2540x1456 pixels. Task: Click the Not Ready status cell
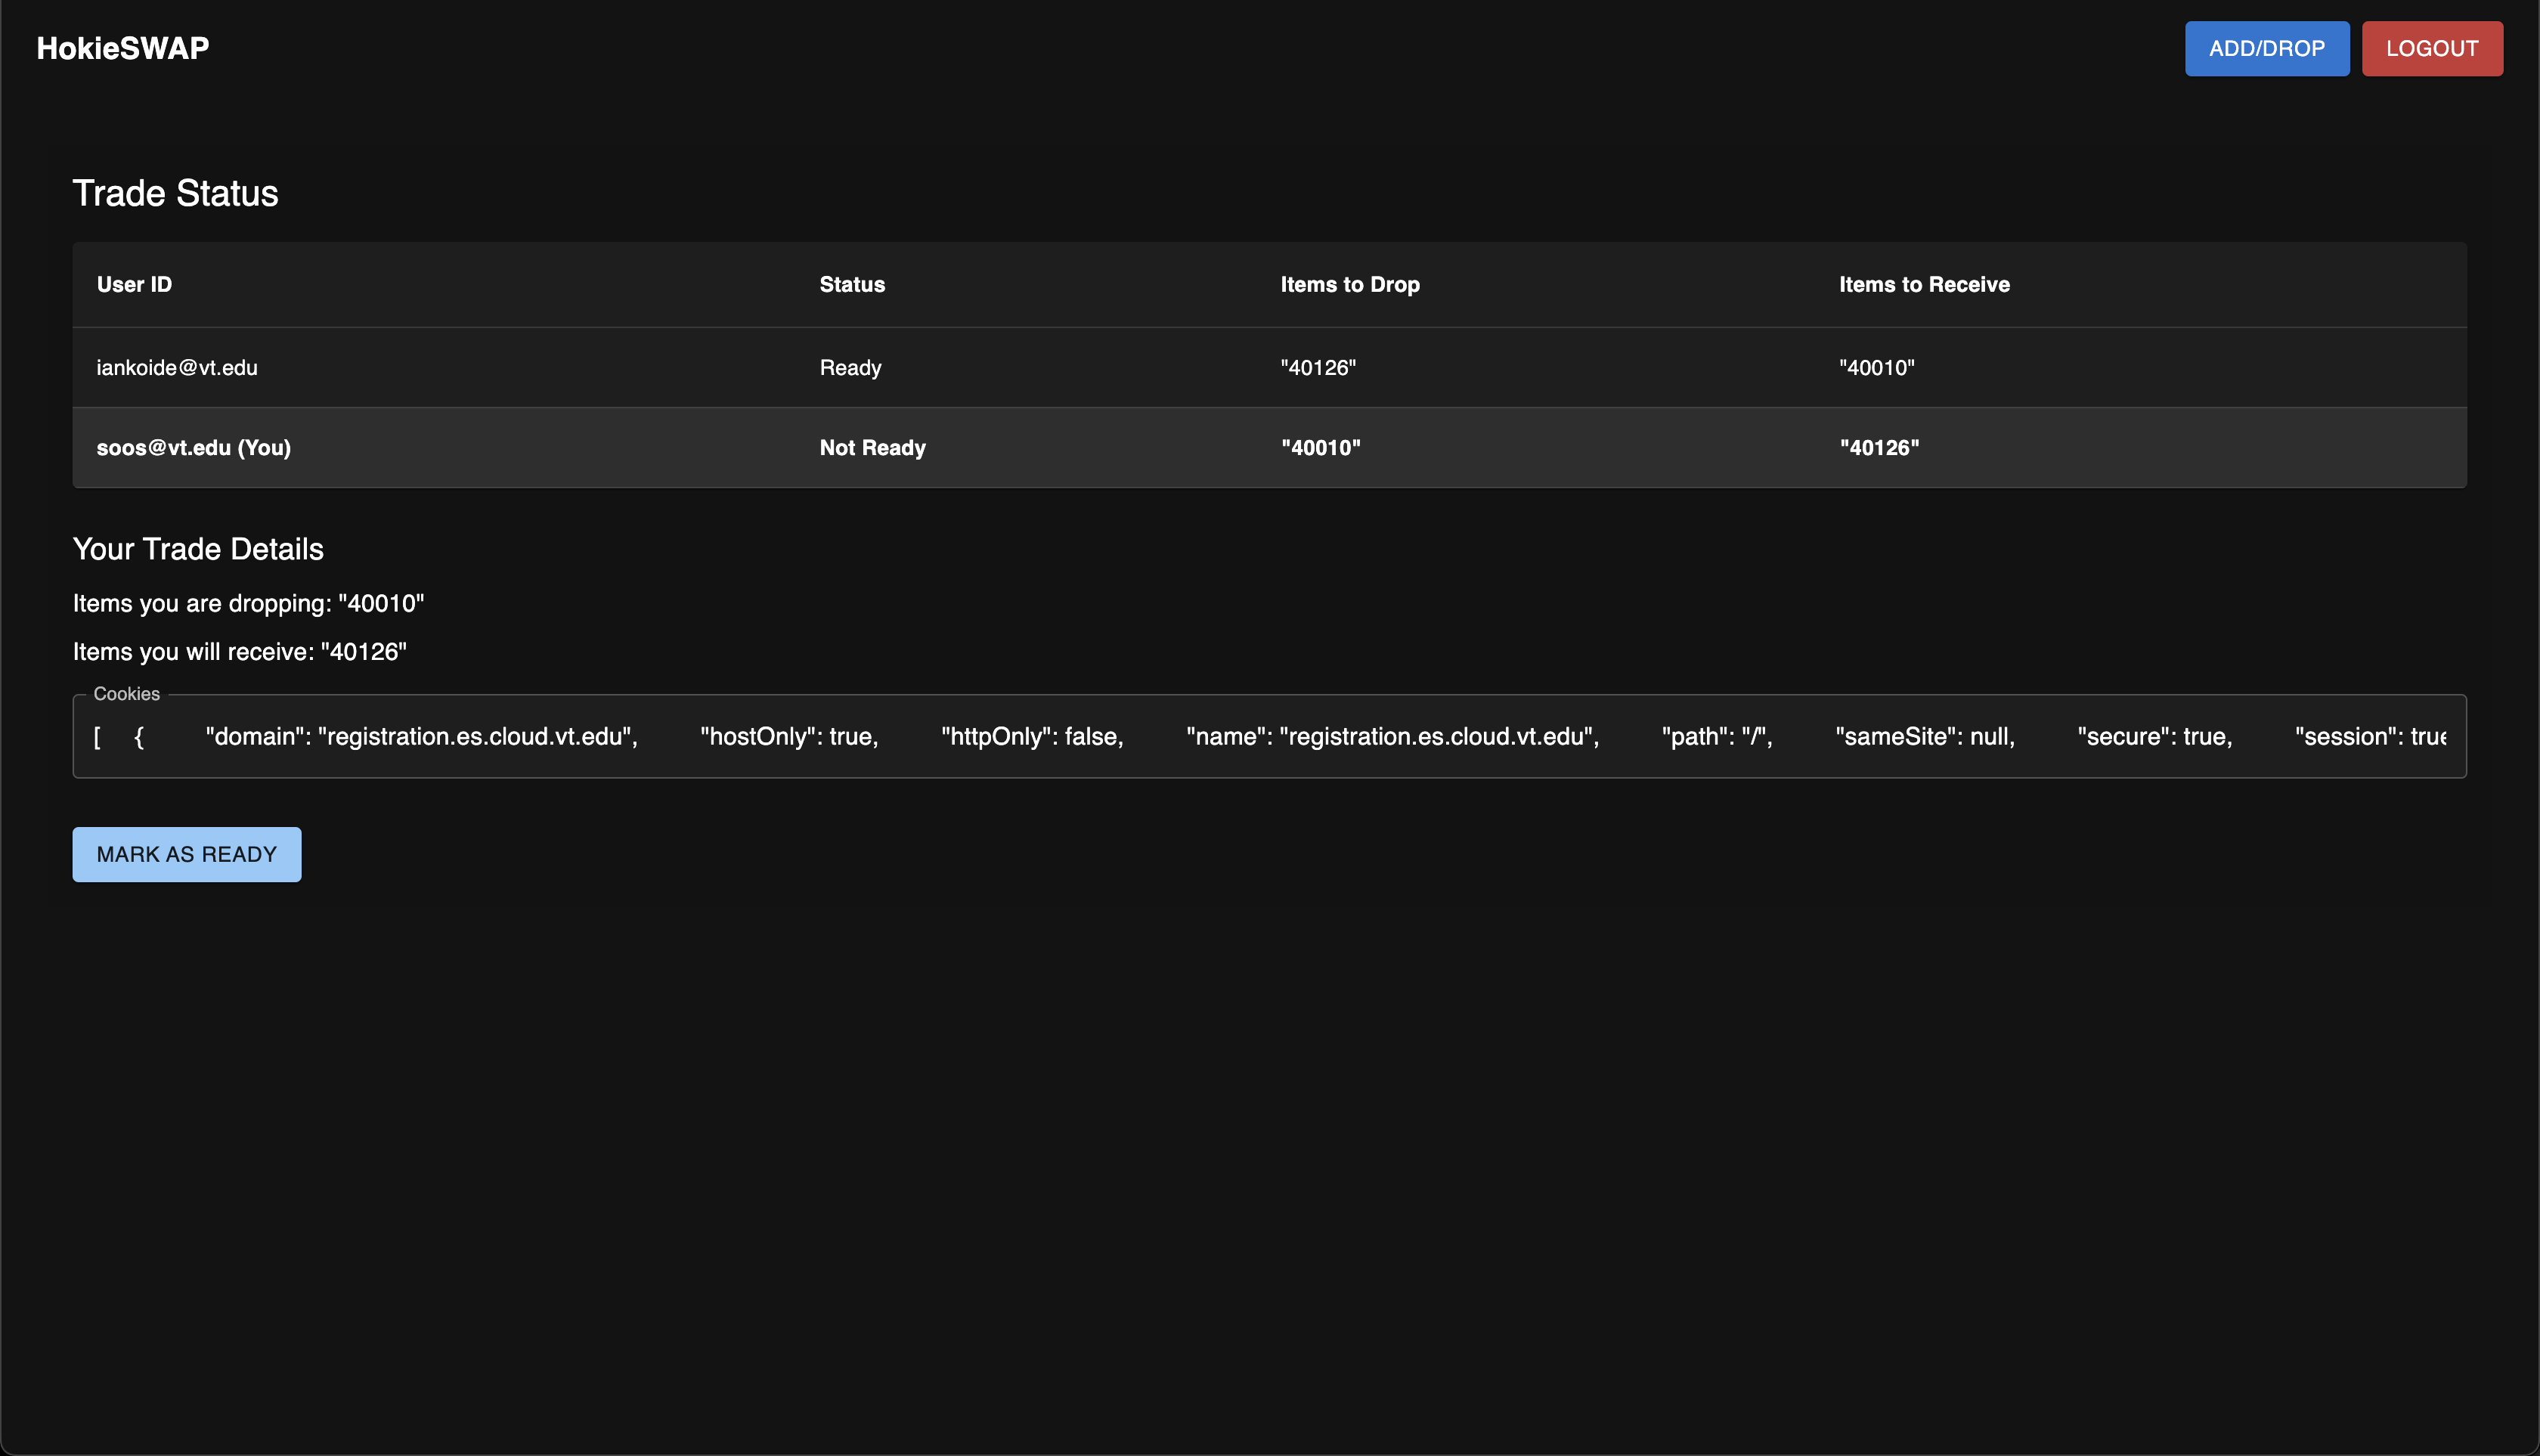[872, 448]
